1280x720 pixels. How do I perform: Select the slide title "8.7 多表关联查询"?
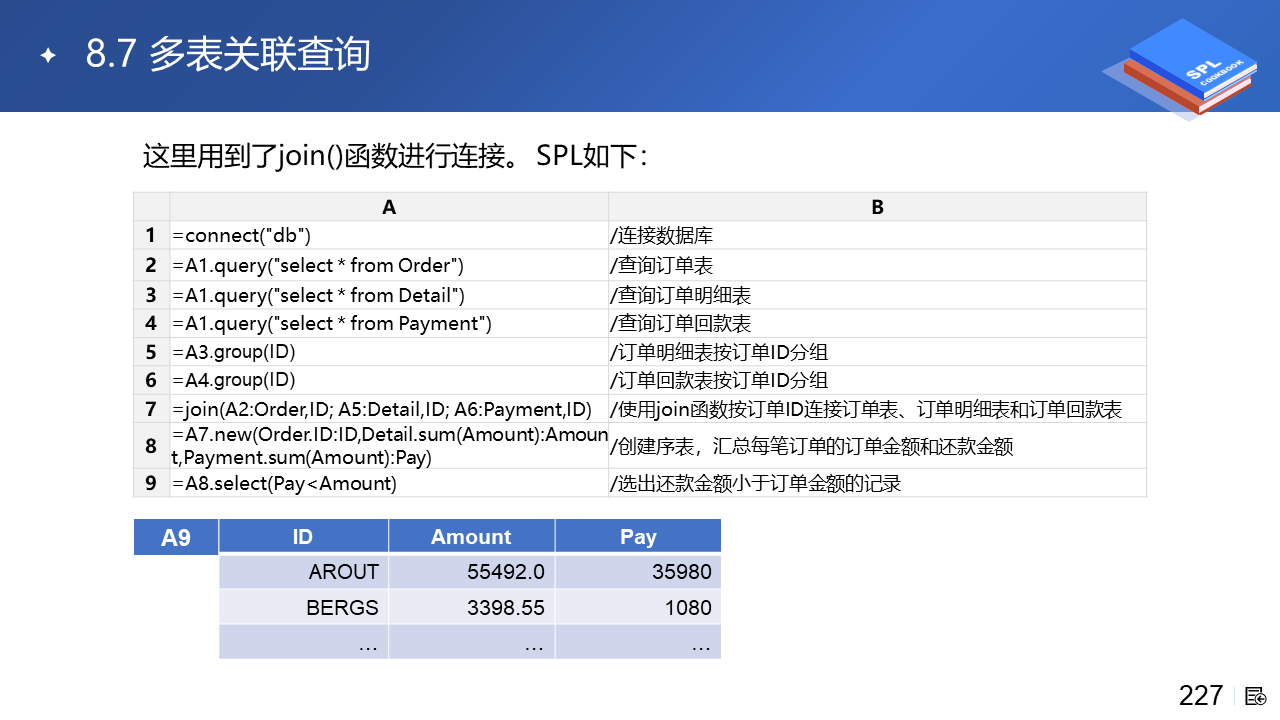[x=228, y=55]
